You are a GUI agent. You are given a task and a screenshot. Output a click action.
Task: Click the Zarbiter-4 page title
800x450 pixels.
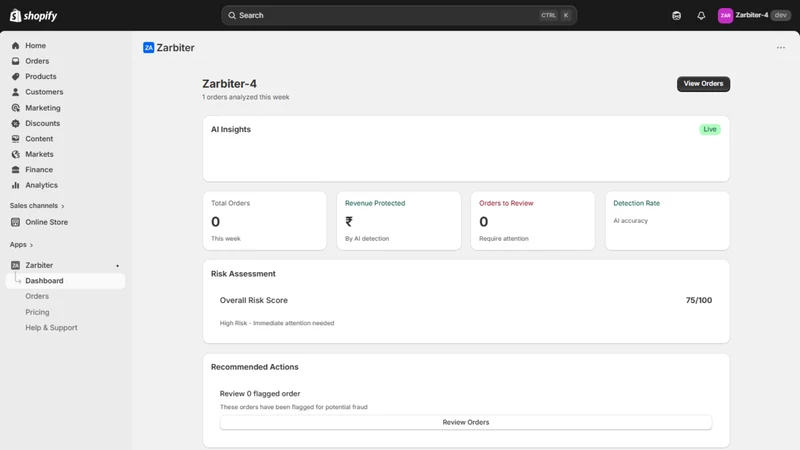(229, 84)
